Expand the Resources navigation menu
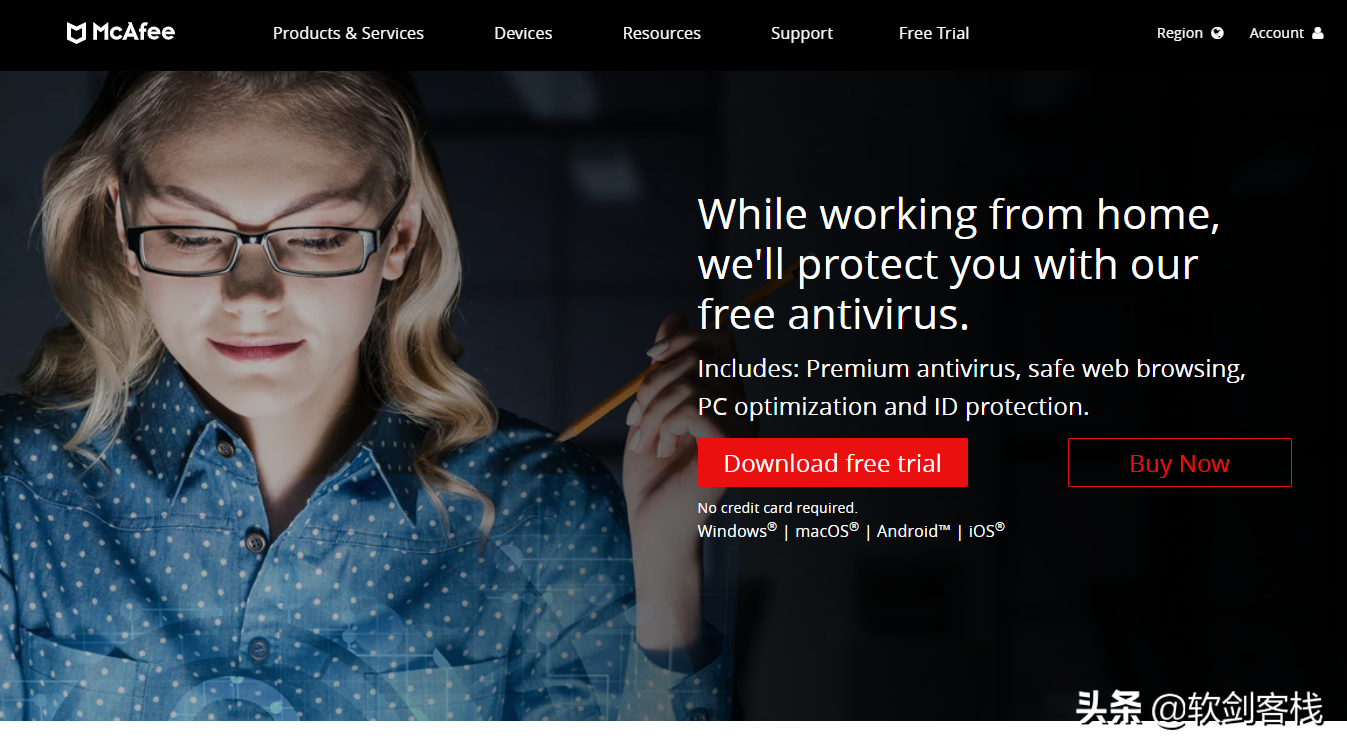The width and height of the screenshot is (1347, 749). tap(662, 33)
